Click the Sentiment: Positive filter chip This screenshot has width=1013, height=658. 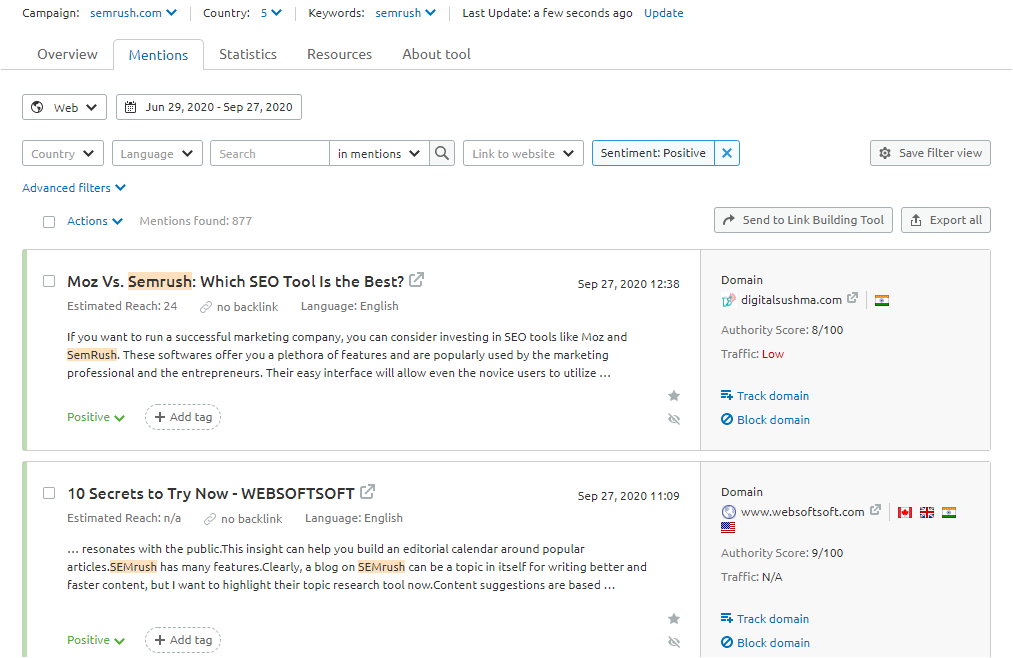point(653,153)
